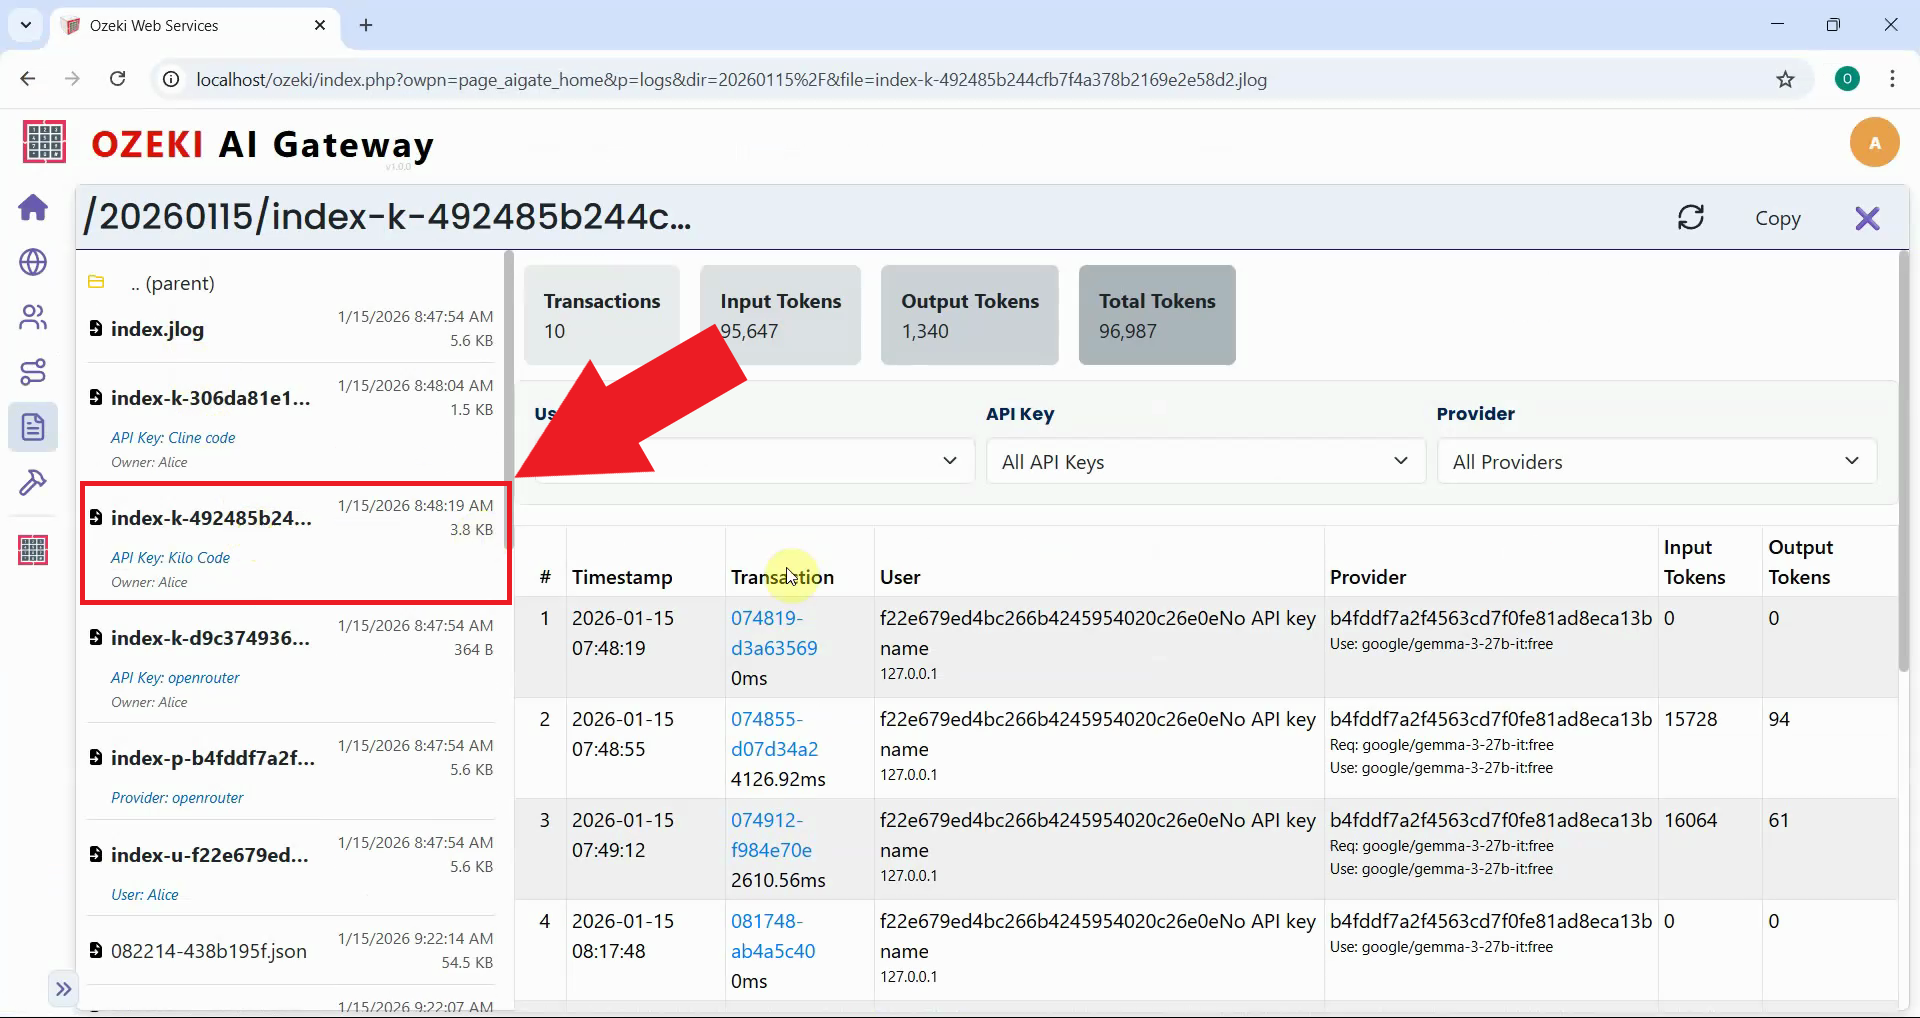Collapse the file panel with double-arrow toggle
This screenshot has height=1018, width=1920.
[x=63, y=988]
